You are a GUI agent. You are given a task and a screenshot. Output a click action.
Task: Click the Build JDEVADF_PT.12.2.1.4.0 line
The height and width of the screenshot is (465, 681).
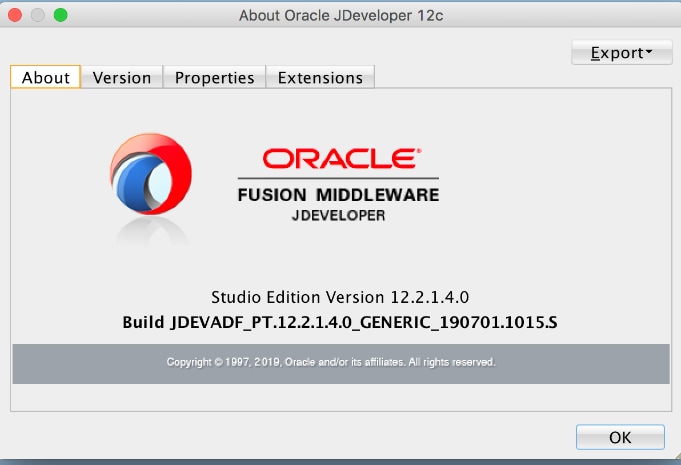[340, 323]
